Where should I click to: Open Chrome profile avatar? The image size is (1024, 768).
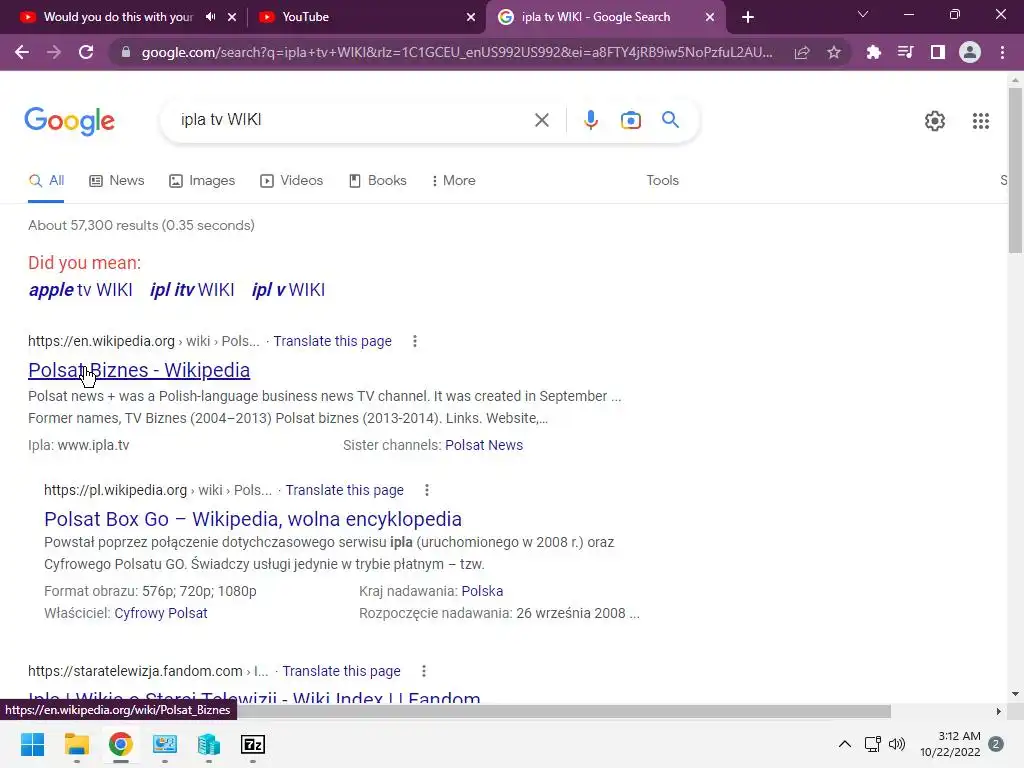point(970,52)
